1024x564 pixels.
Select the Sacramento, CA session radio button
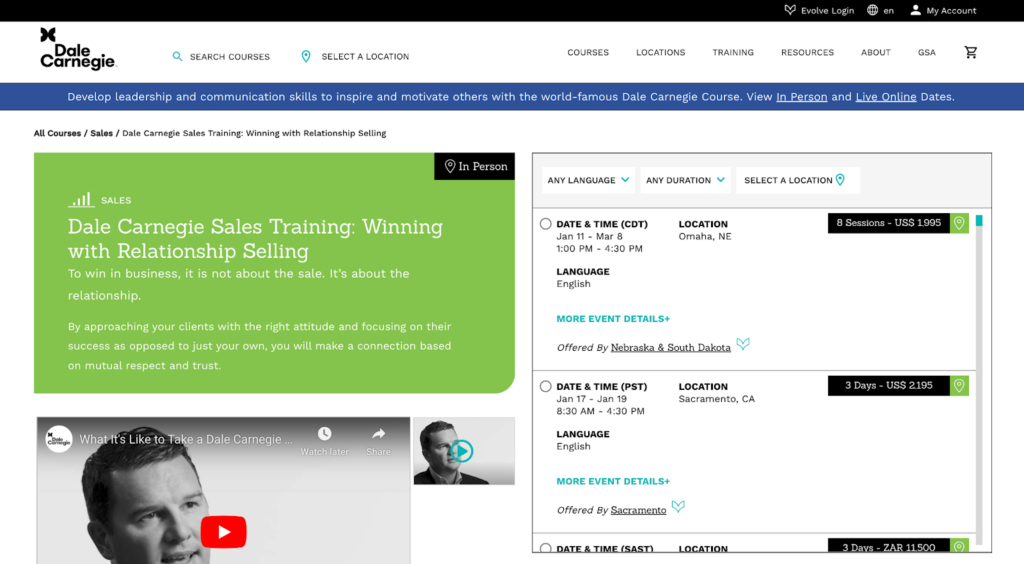coord(545,386)
